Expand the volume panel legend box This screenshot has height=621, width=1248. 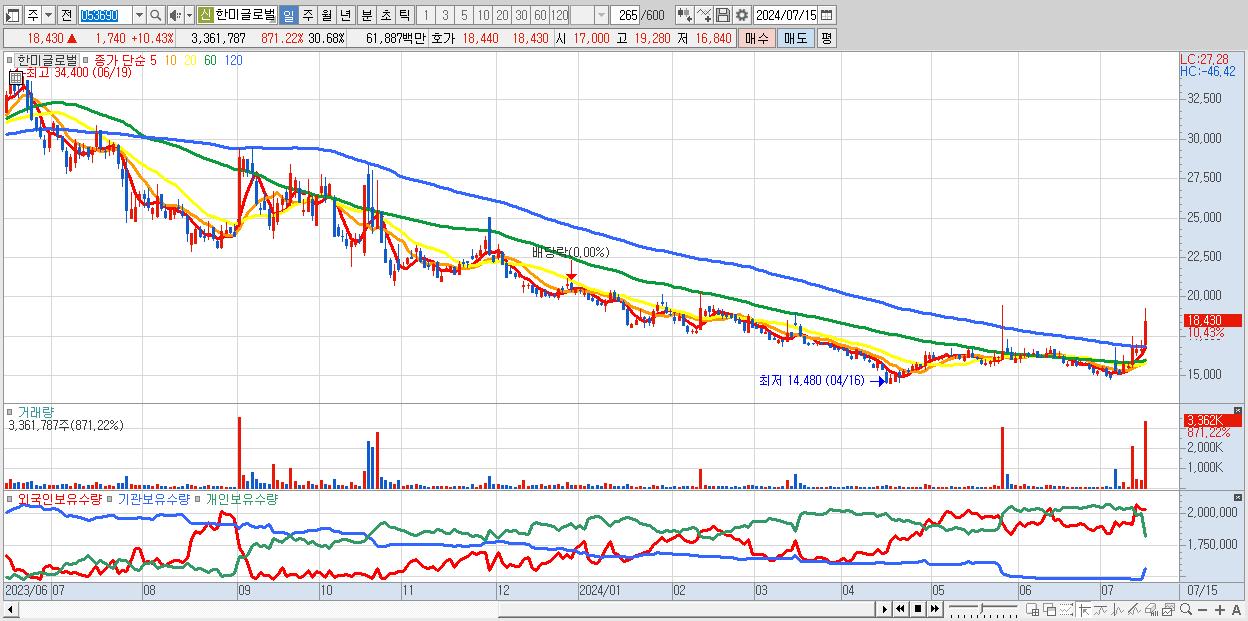(11, 411)
